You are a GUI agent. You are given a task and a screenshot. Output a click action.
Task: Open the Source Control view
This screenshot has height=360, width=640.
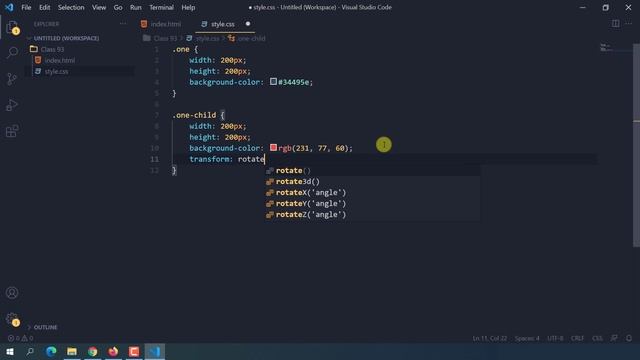(x=12, y=78)
